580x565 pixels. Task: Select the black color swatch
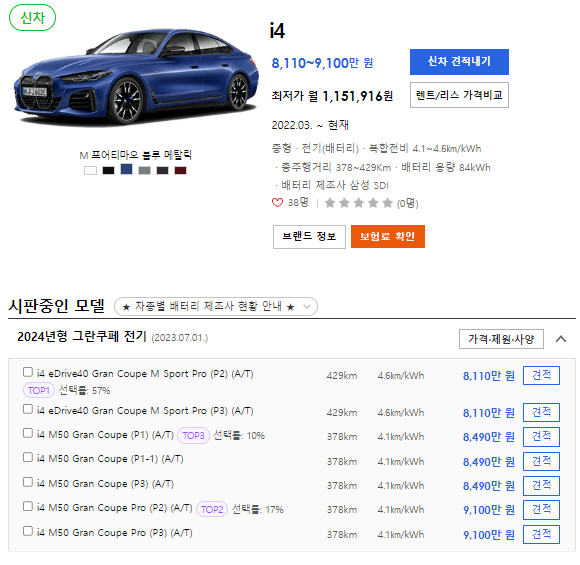[108, 170]
